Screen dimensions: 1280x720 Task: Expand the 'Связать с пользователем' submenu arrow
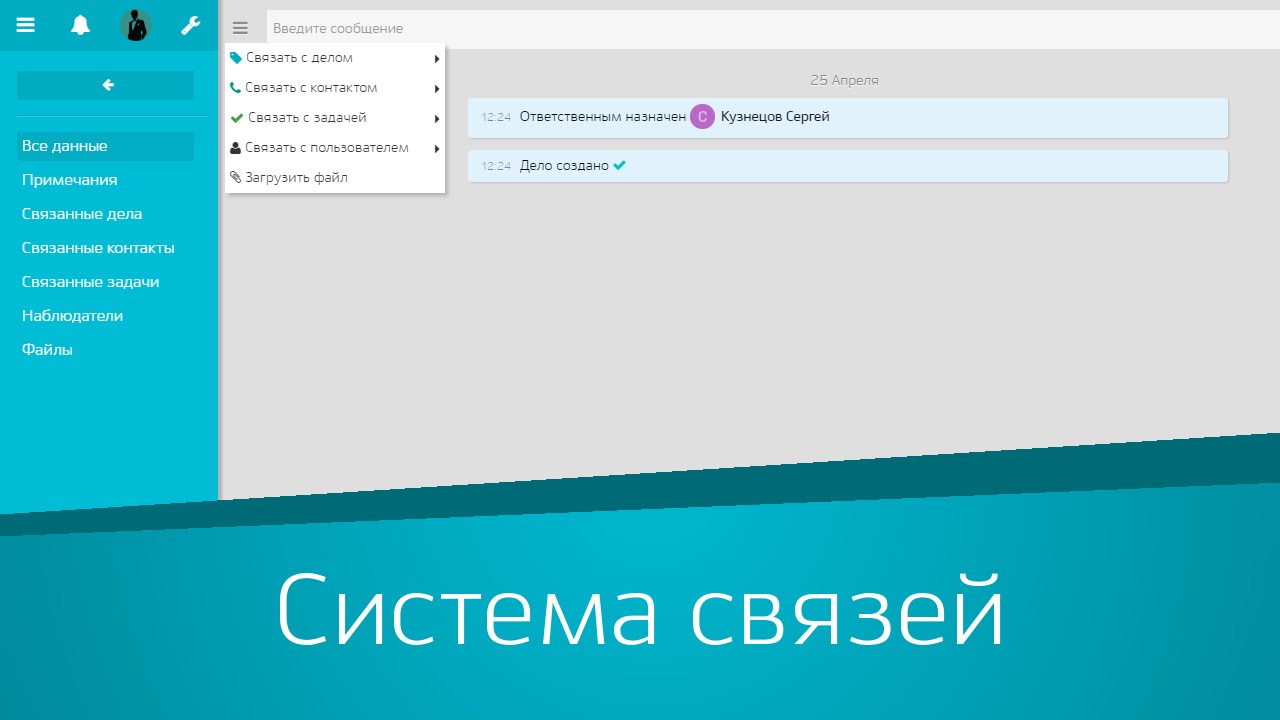(436, 147)
